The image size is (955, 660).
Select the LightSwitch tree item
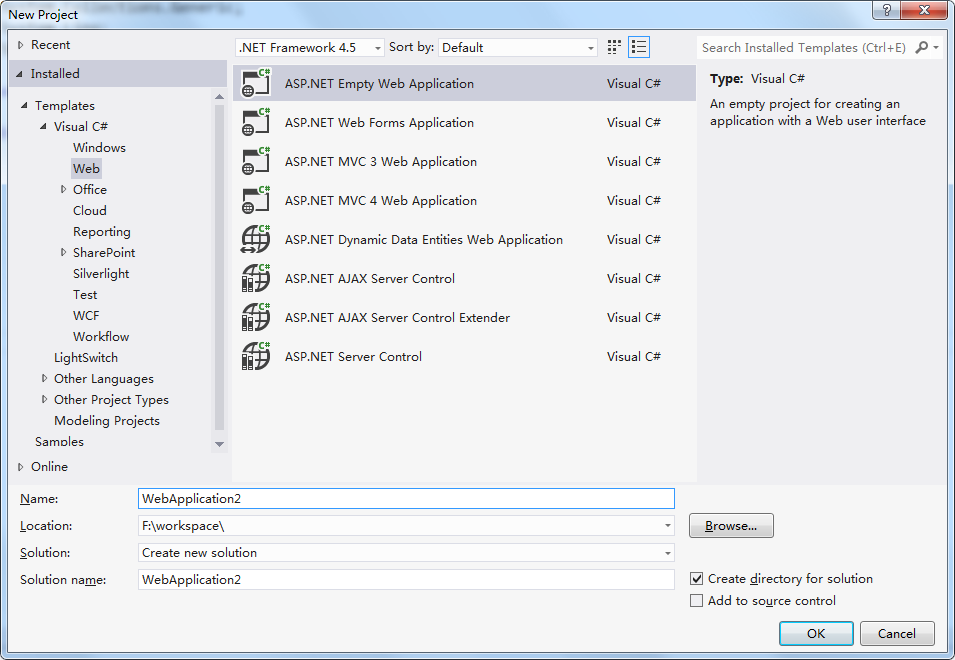click(86, 357)
